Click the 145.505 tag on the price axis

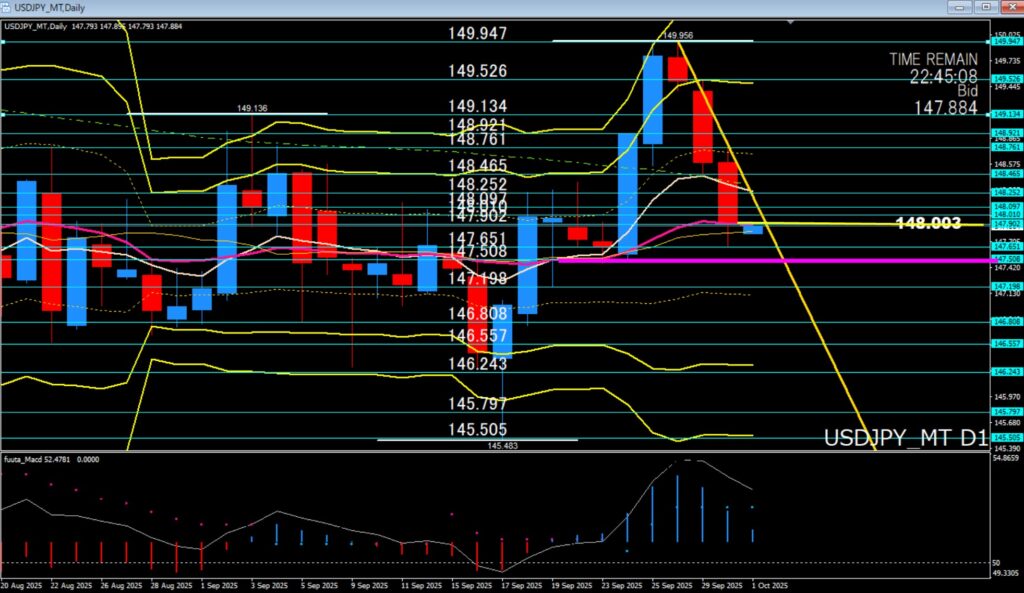[1004, 437]
